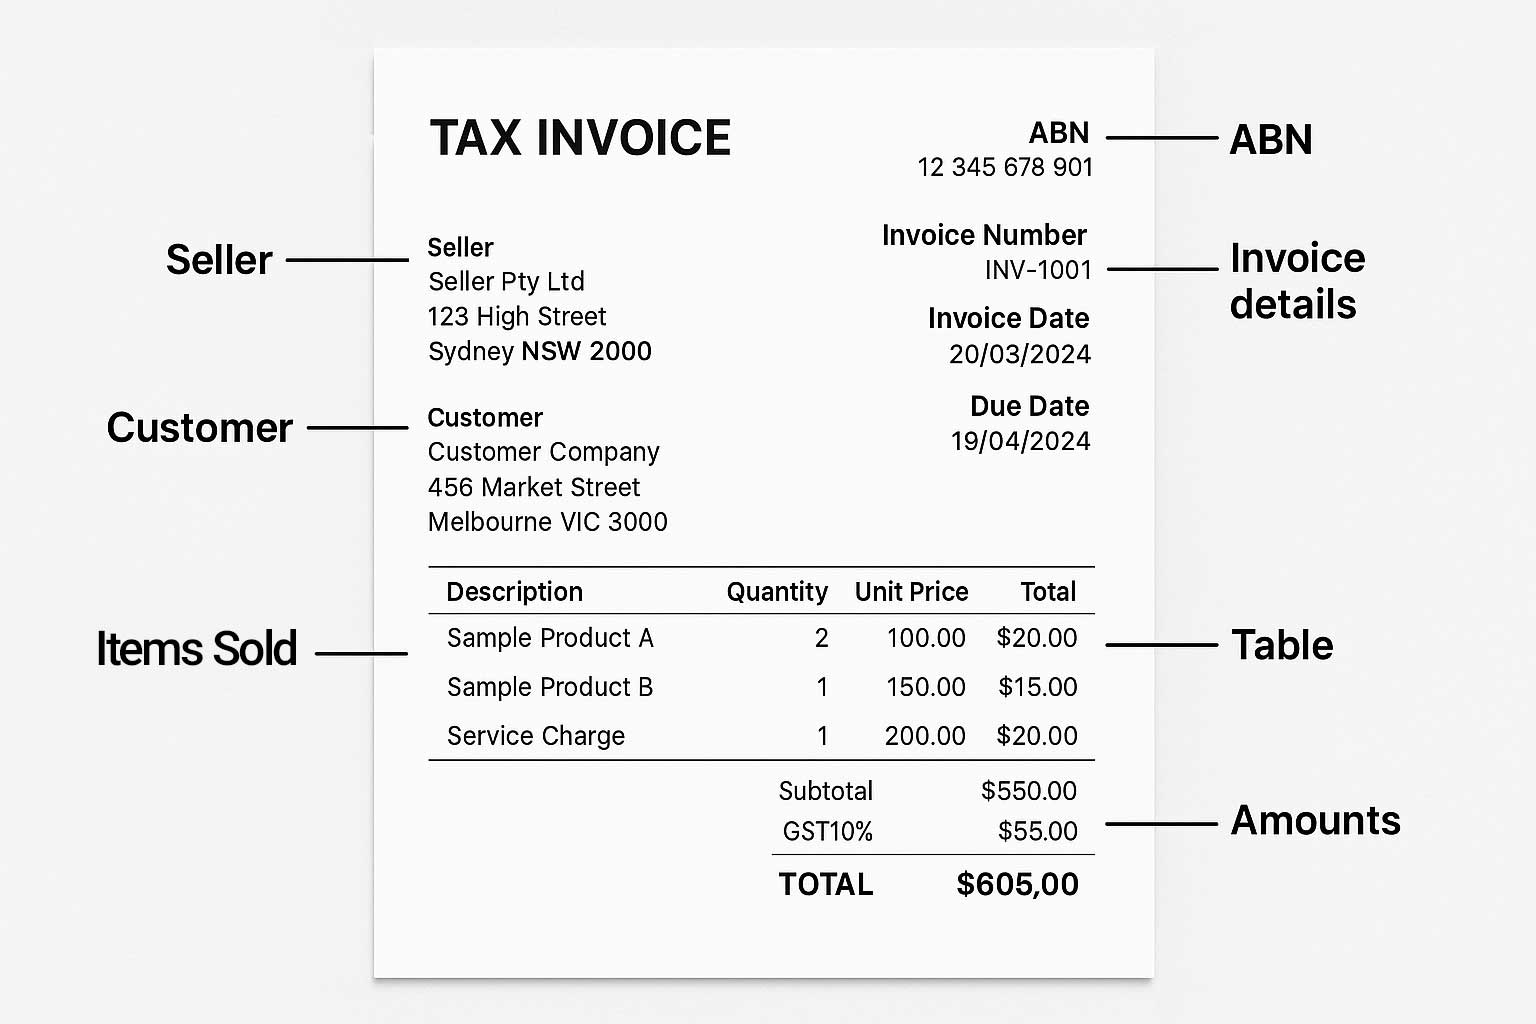Click the Quantity column header
This screenshot has width=1536, height=1024.
[x=776, y=592]
